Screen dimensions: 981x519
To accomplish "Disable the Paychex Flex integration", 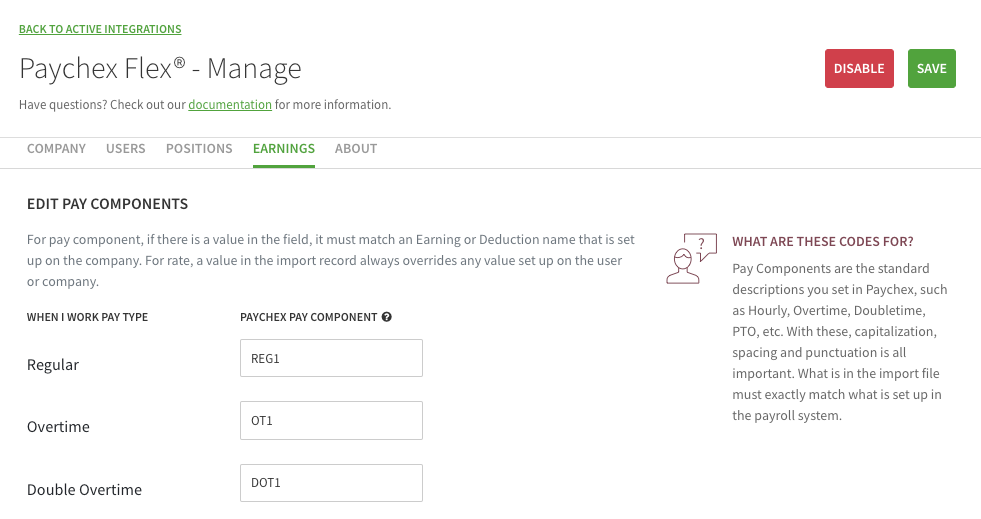I will [859, 69].
